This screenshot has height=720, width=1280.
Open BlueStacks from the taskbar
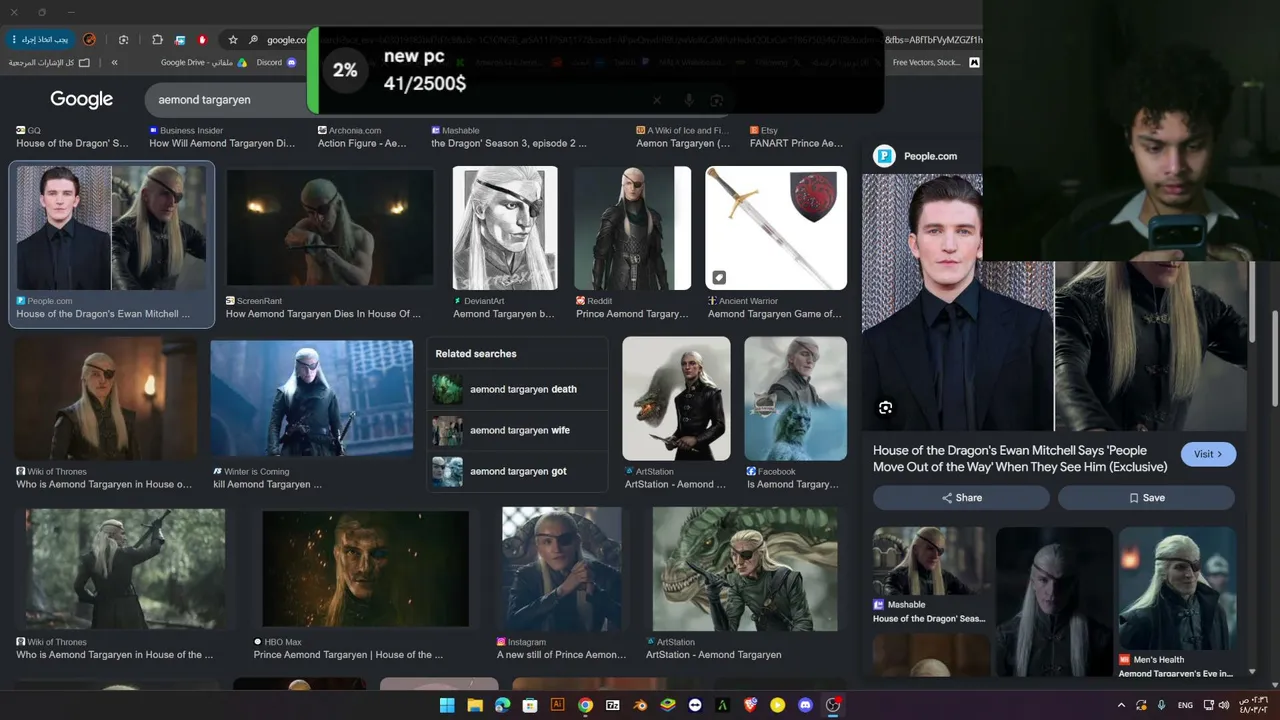(668, 705)
